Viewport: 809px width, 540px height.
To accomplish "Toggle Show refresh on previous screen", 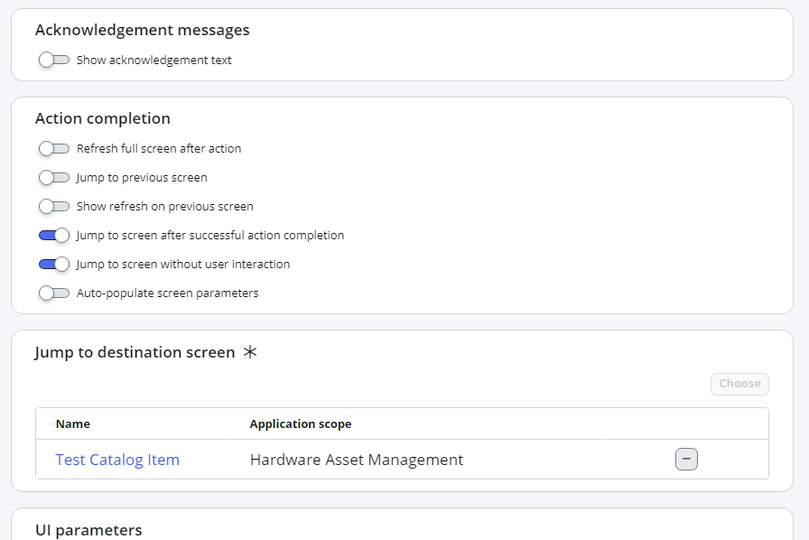I will click(x=54, y=206).
